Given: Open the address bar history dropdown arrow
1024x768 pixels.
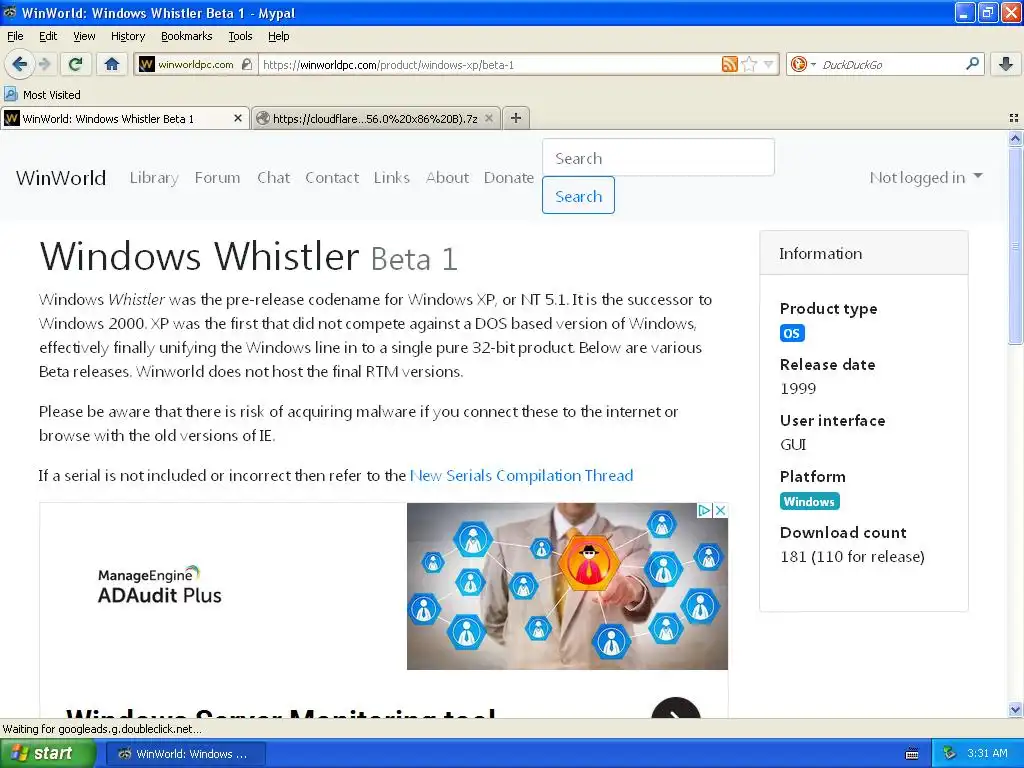Looking at the screenshot, I should (x=769, y=64).
